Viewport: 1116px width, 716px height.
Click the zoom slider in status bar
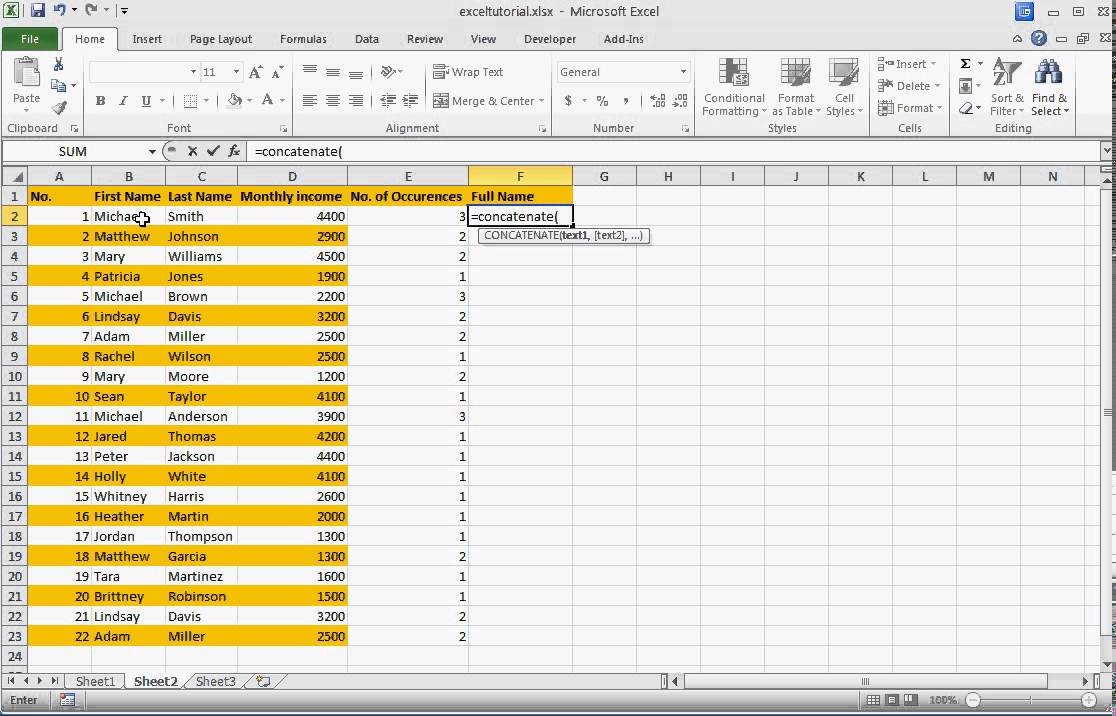pyautogui.click(x=1030, y=700)
